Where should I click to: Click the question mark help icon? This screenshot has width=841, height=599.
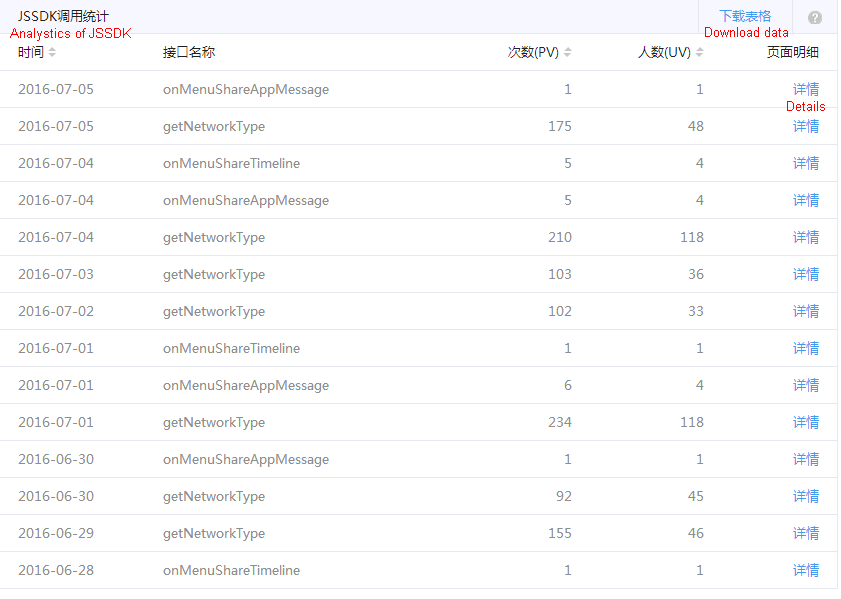click(x=815, y=18)
